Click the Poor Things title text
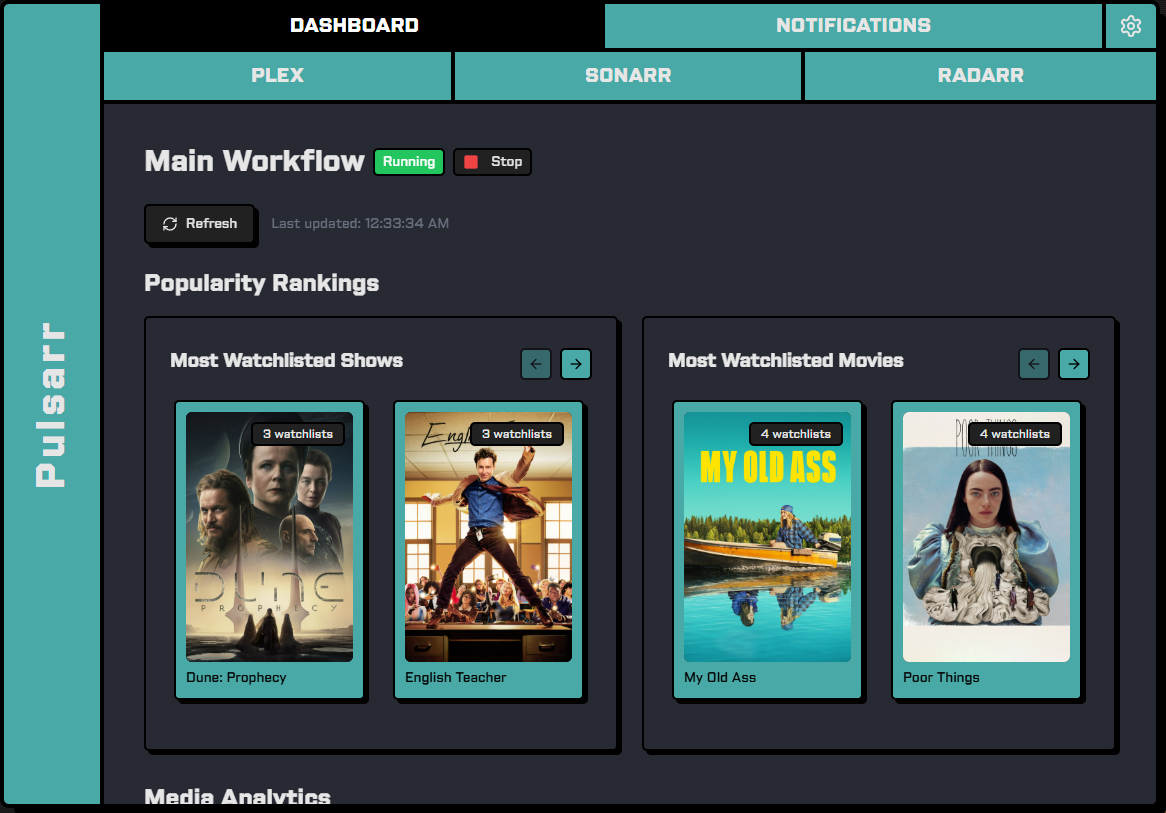This screenshot has height=813, width=1166. (x=941, y=678)
